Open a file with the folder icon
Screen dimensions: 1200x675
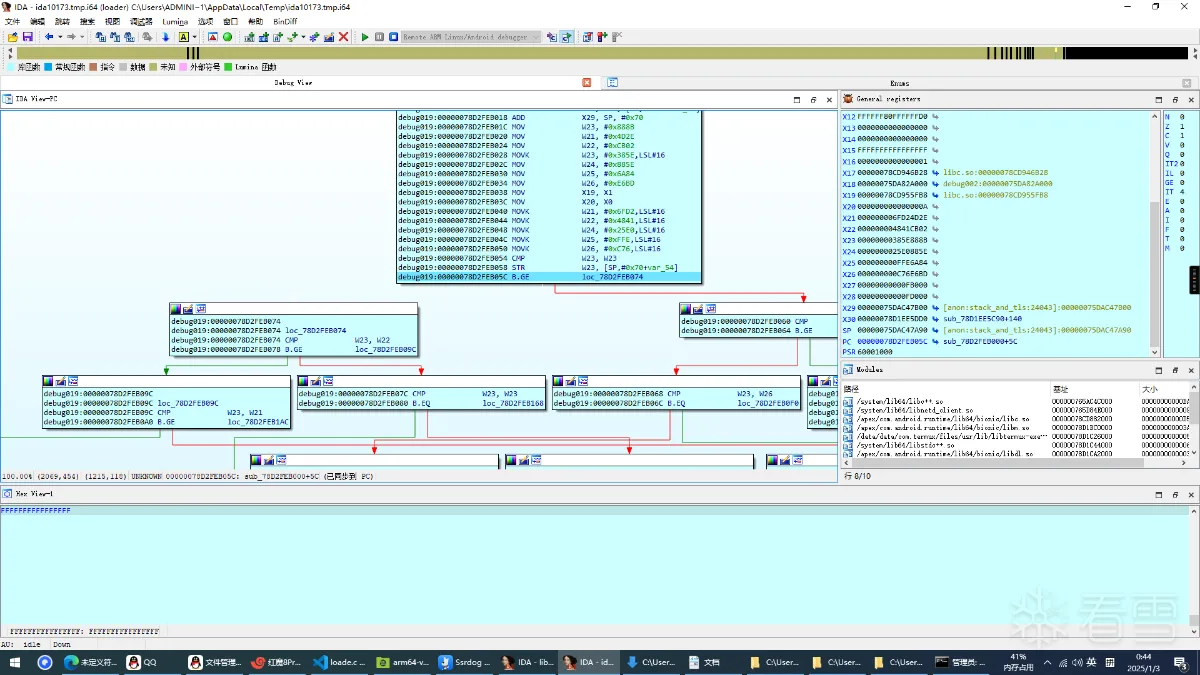(12, 36)
